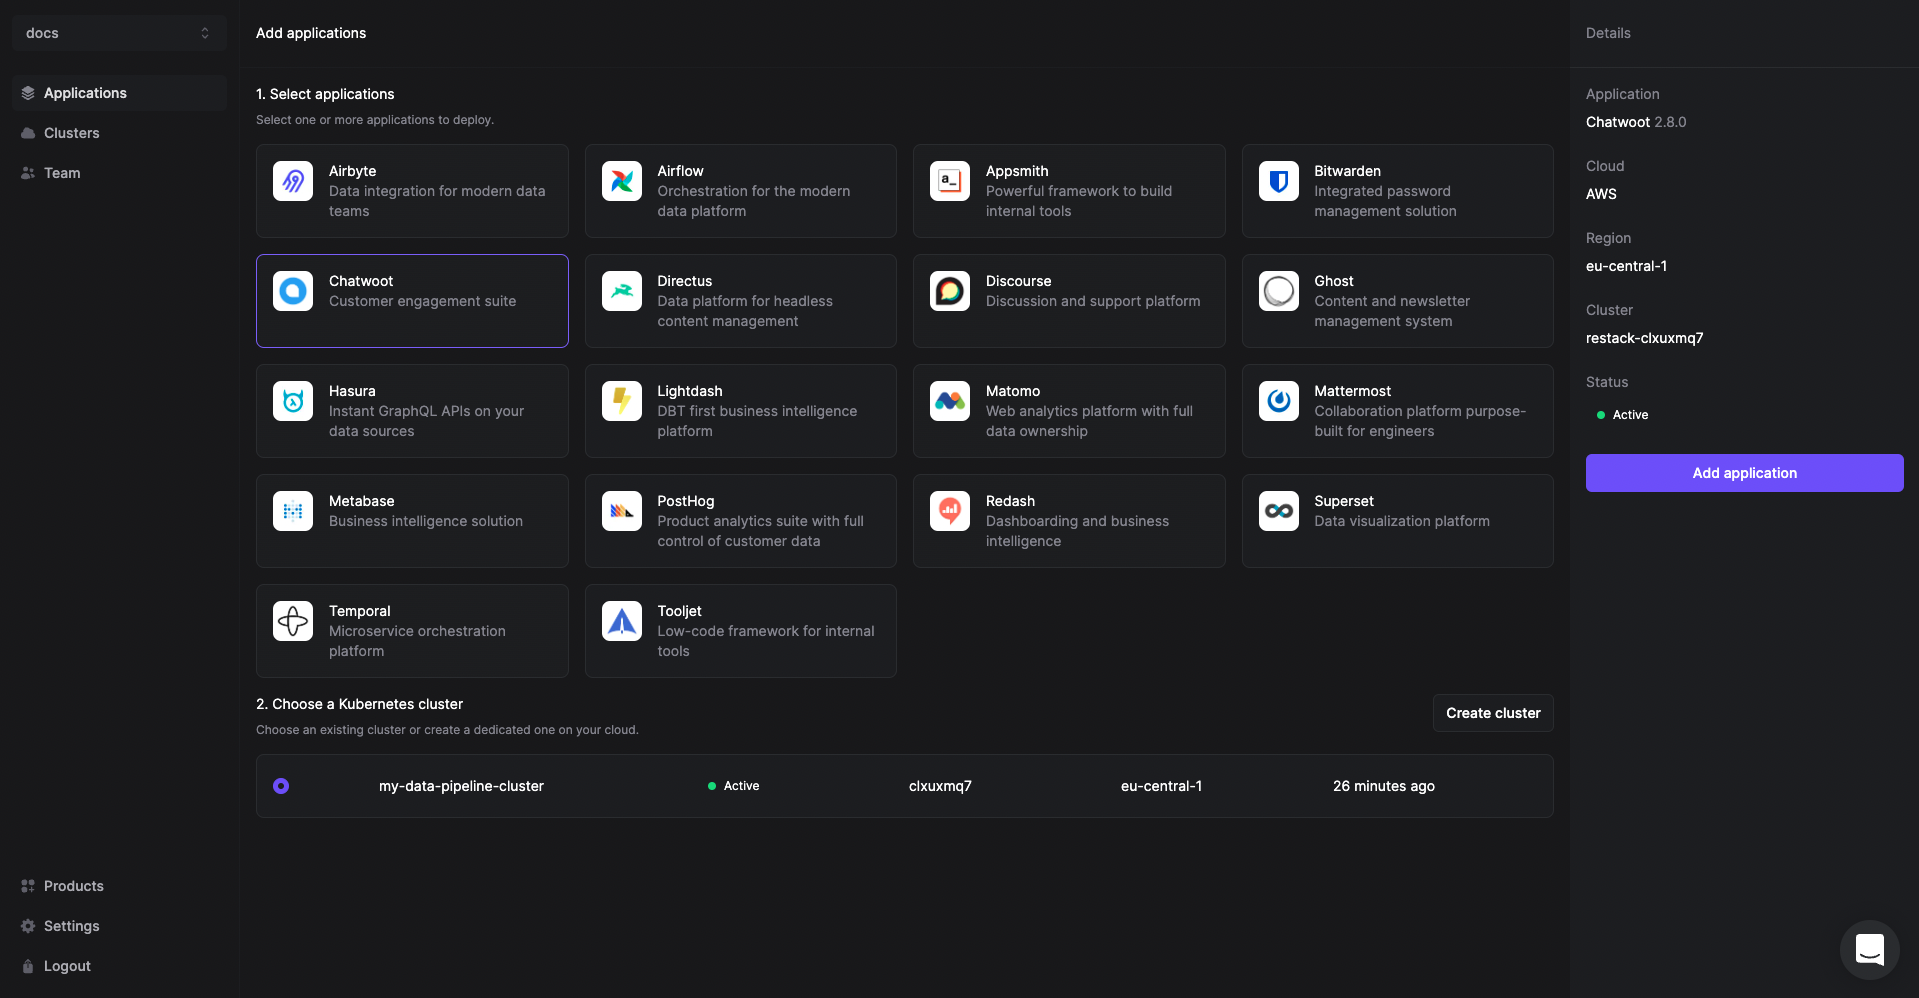
Task: Click the eu-central-1 cell in the cluster row
Action: (x=1161, y=786)
